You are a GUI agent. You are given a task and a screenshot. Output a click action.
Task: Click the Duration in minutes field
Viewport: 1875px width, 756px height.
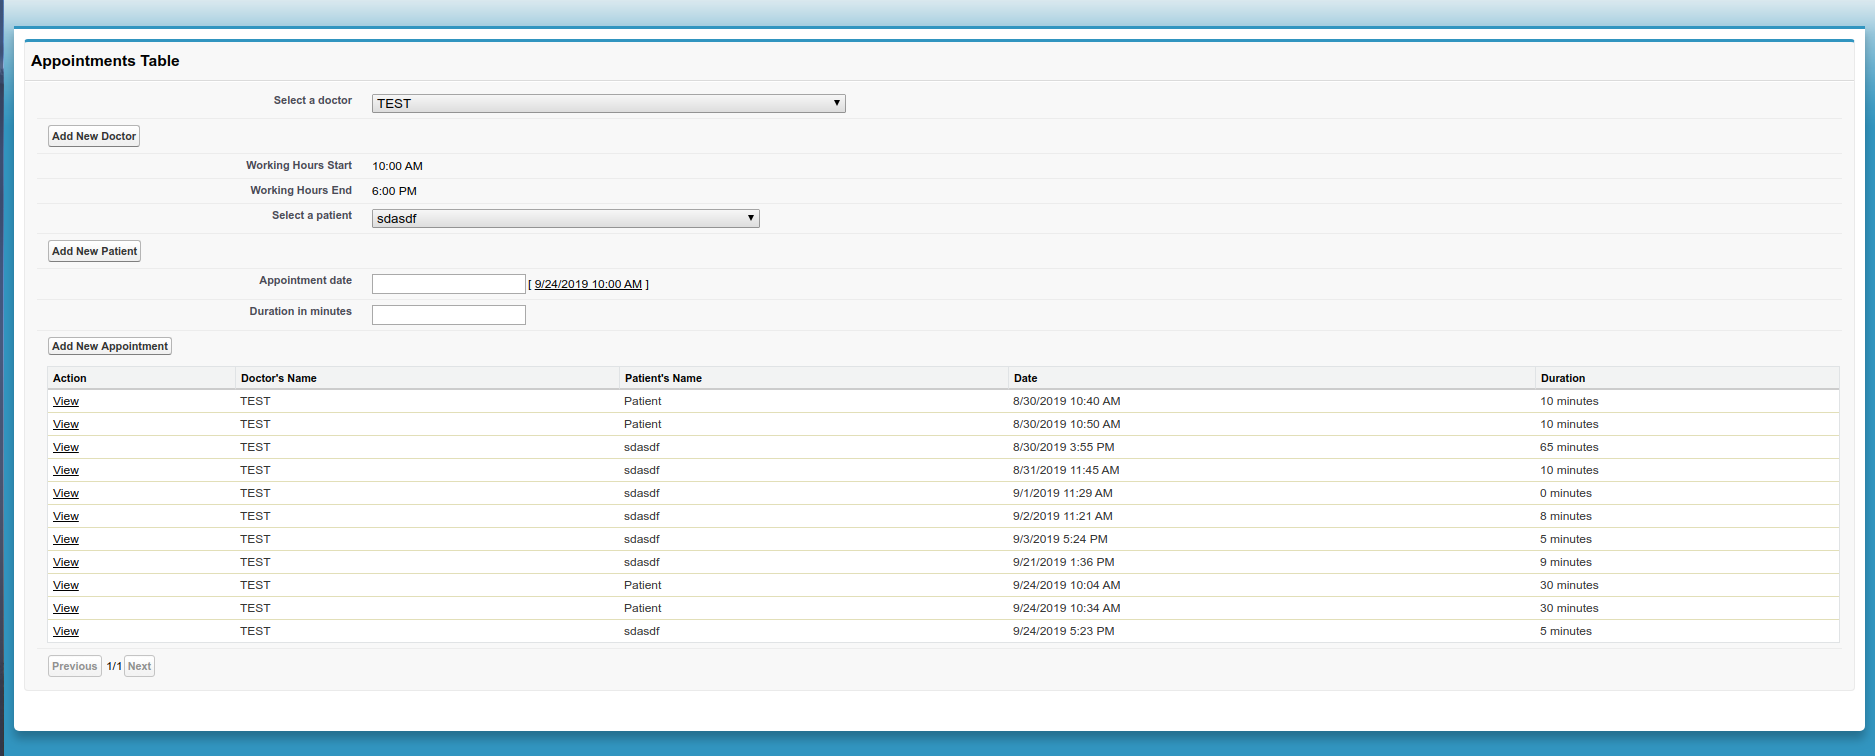pos(448,315)
